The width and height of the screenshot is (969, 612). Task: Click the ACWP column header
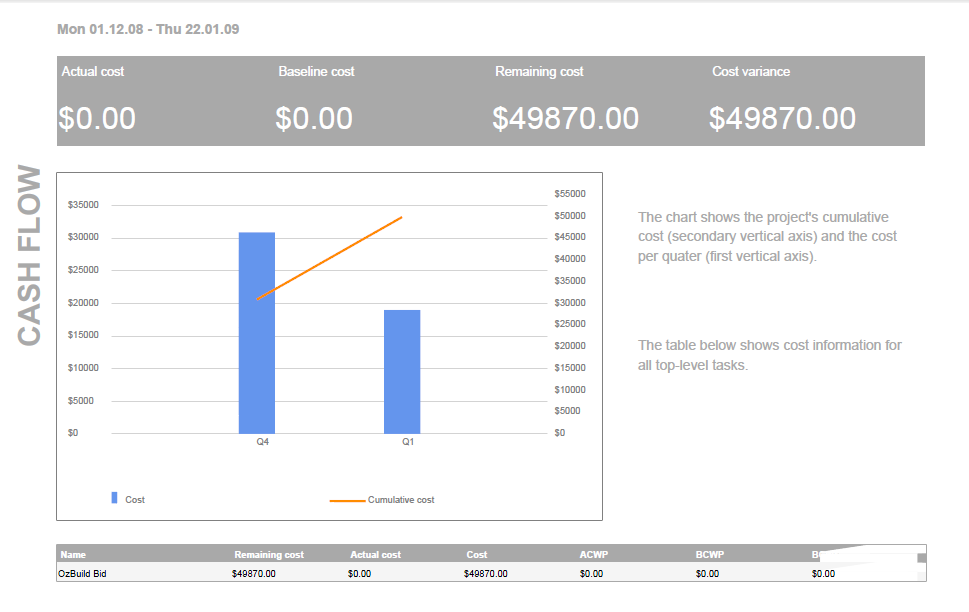click(x=594, y=554)
